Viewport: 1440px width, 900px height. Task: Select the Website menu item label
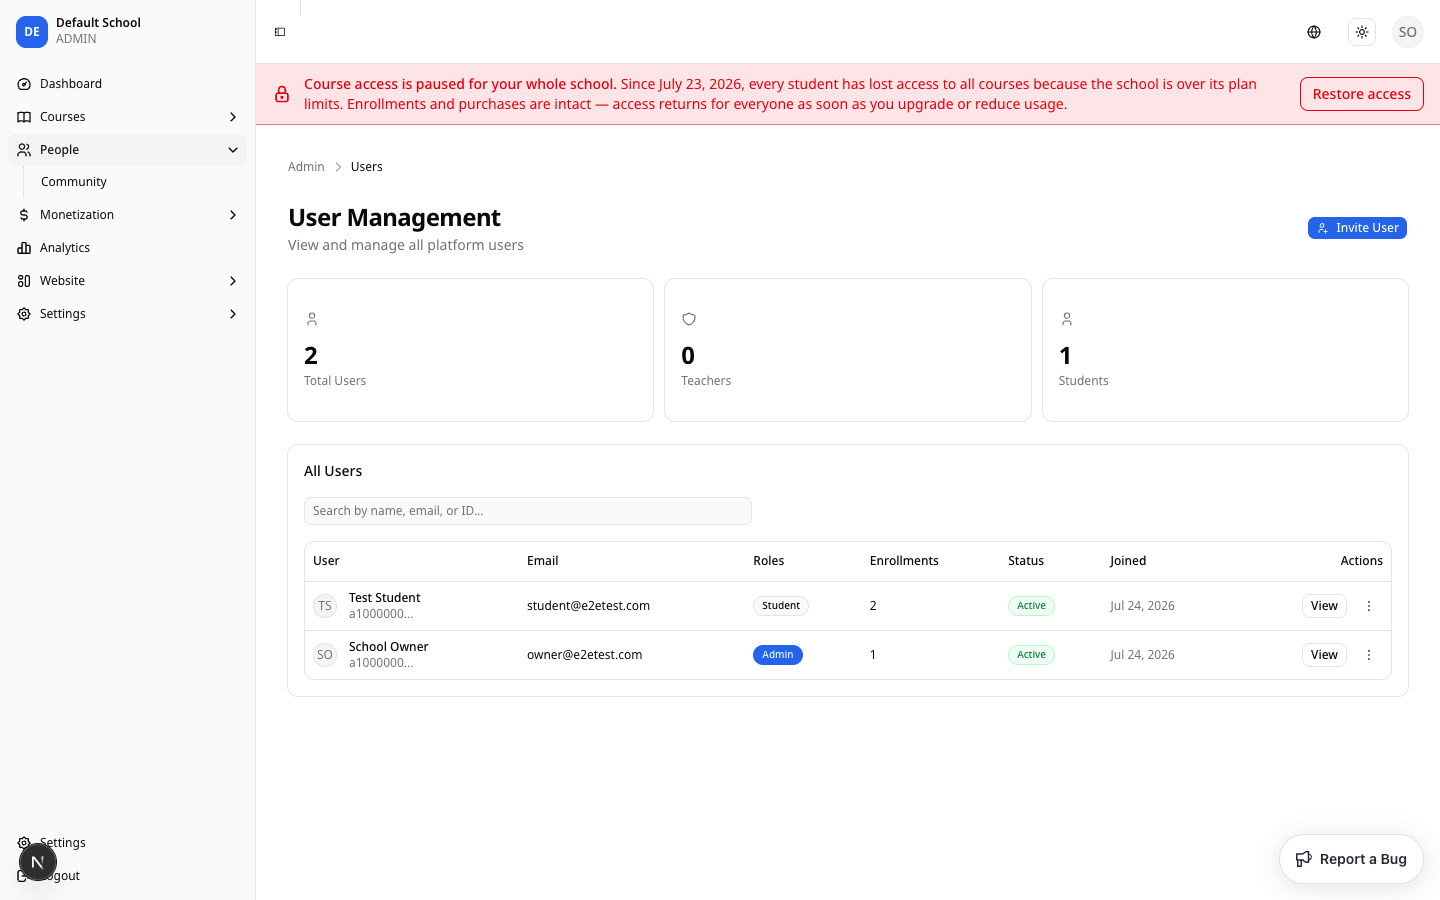click(x=62, y=281)
